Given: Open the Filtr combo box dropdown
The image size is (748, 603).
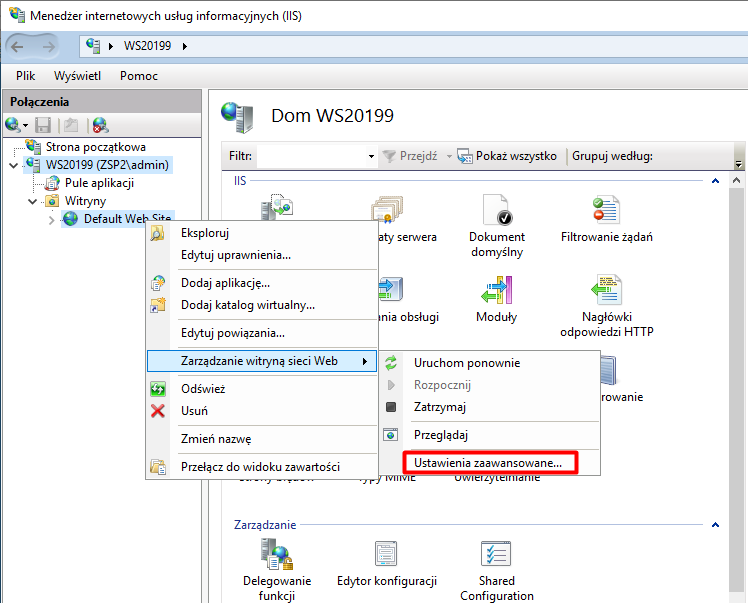Looking at the screenshot, I should (370, 157).
